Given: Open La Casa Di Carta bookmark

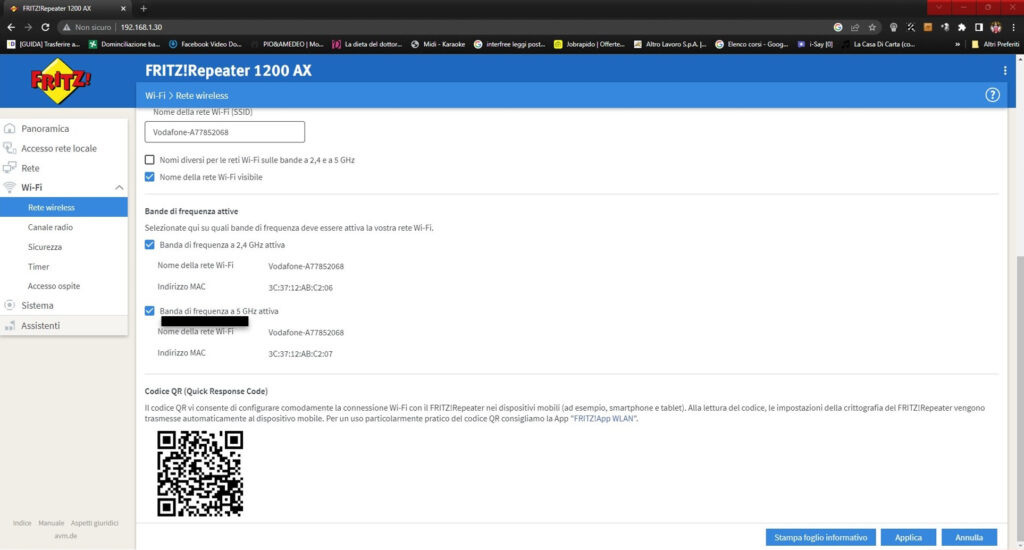Looking at the screenshot, I should (x=878, y=44).
